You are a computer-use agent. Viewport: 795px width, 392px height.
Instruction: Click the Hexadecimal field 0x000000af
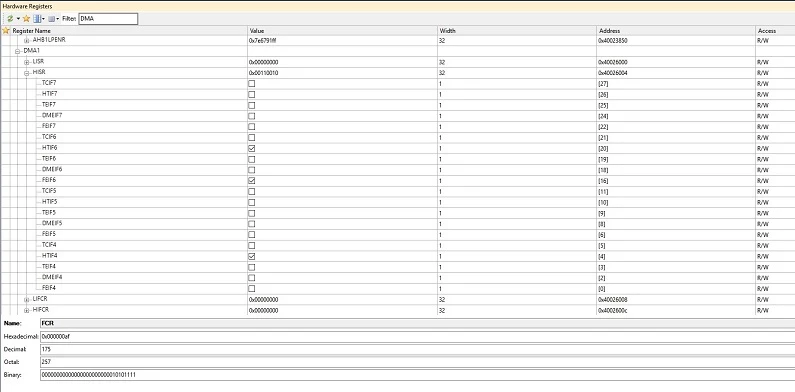click(x=417, y=336)
